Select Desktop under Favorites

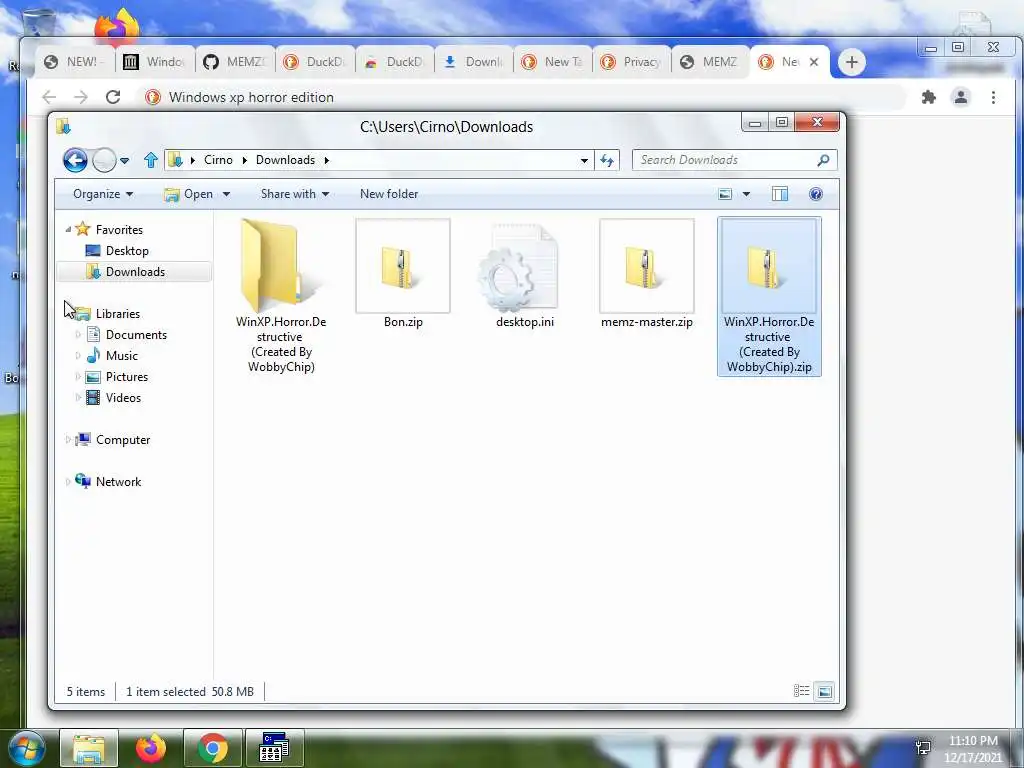point(127,251)
